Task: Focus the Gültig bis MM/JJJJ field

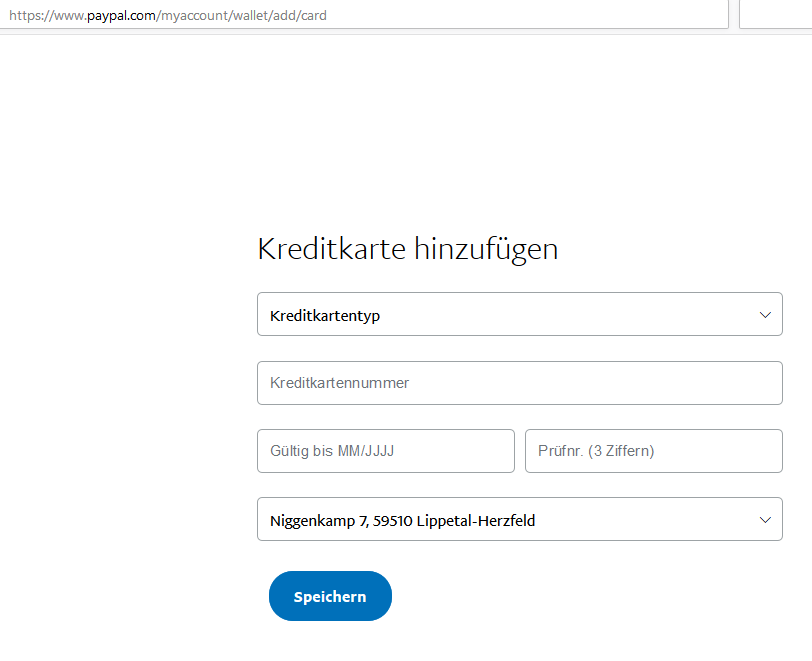Action: [x=386, y=451]
